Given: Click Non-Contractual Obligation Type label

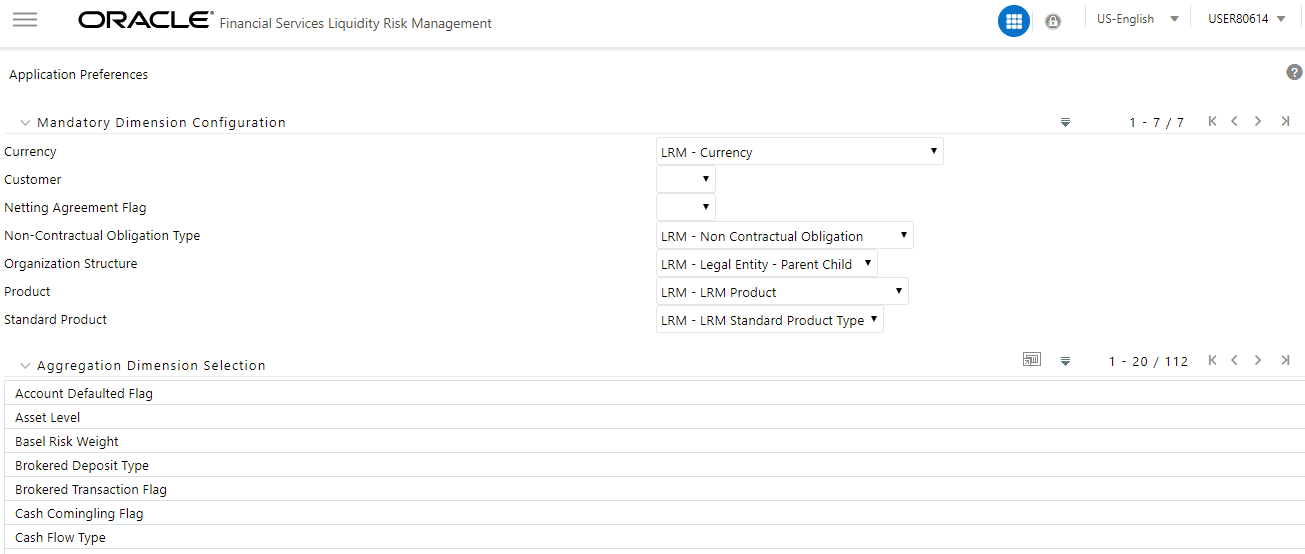Looking at the screenshot, I should 102,236.
